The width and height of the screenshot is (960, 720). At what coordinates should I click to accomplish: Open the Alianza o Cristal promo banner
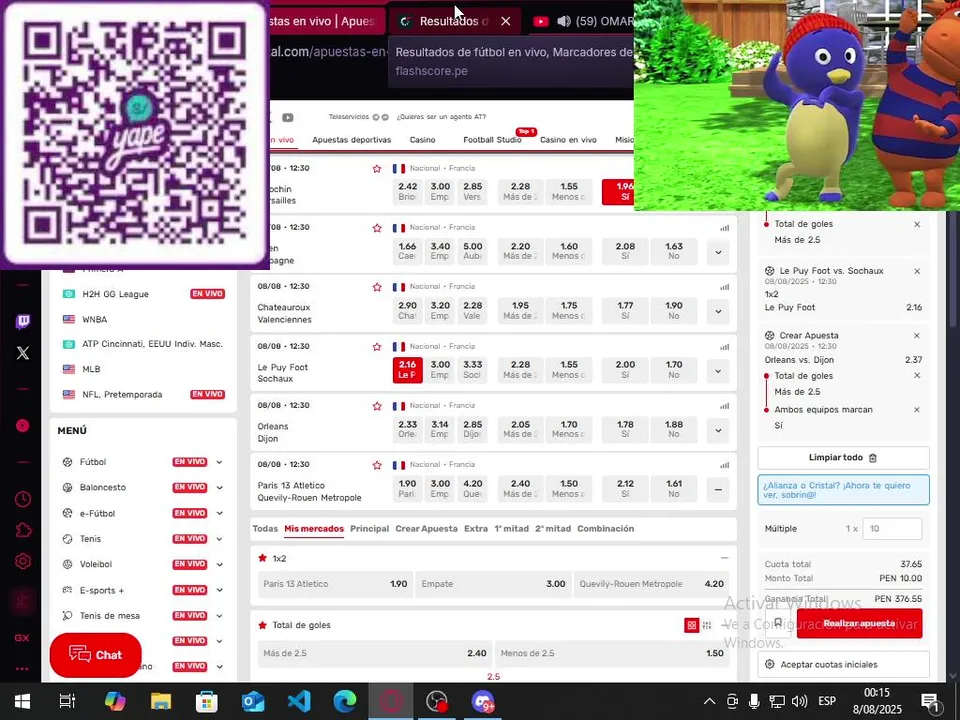click(x=844, y=490)
